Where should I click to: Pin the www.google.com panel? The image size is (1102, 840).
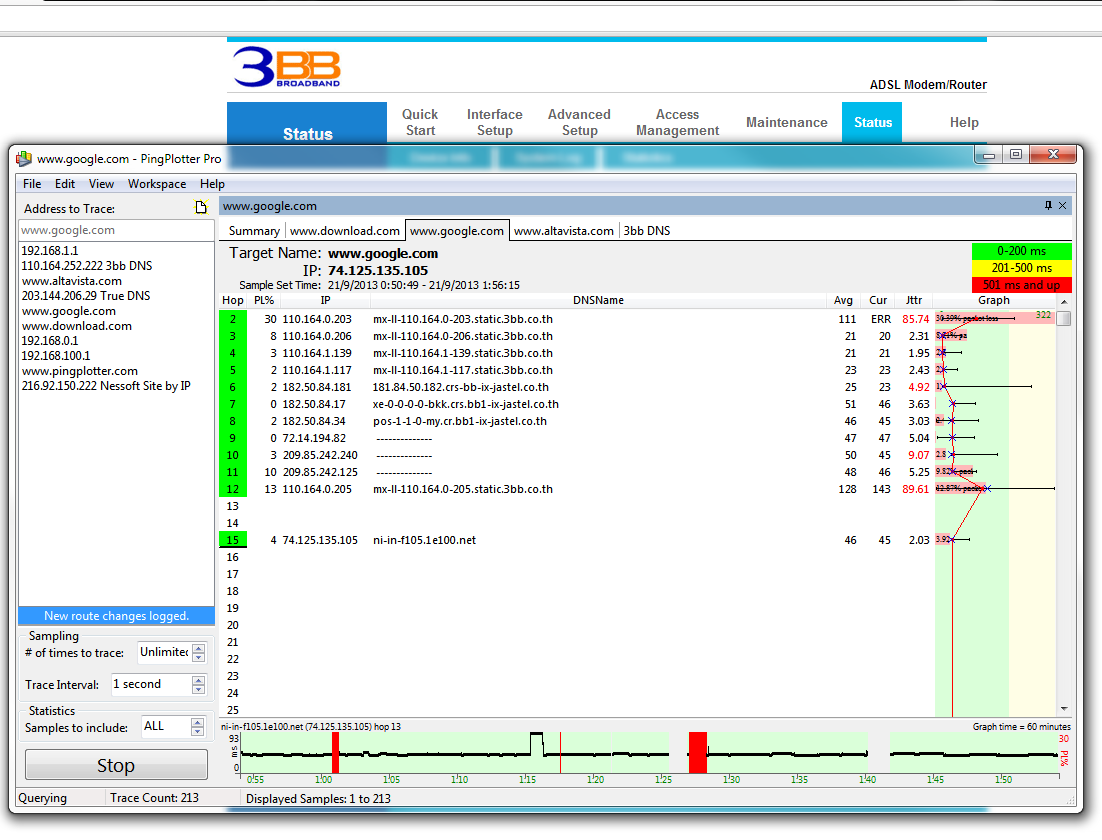click(x=1048, y=205)
